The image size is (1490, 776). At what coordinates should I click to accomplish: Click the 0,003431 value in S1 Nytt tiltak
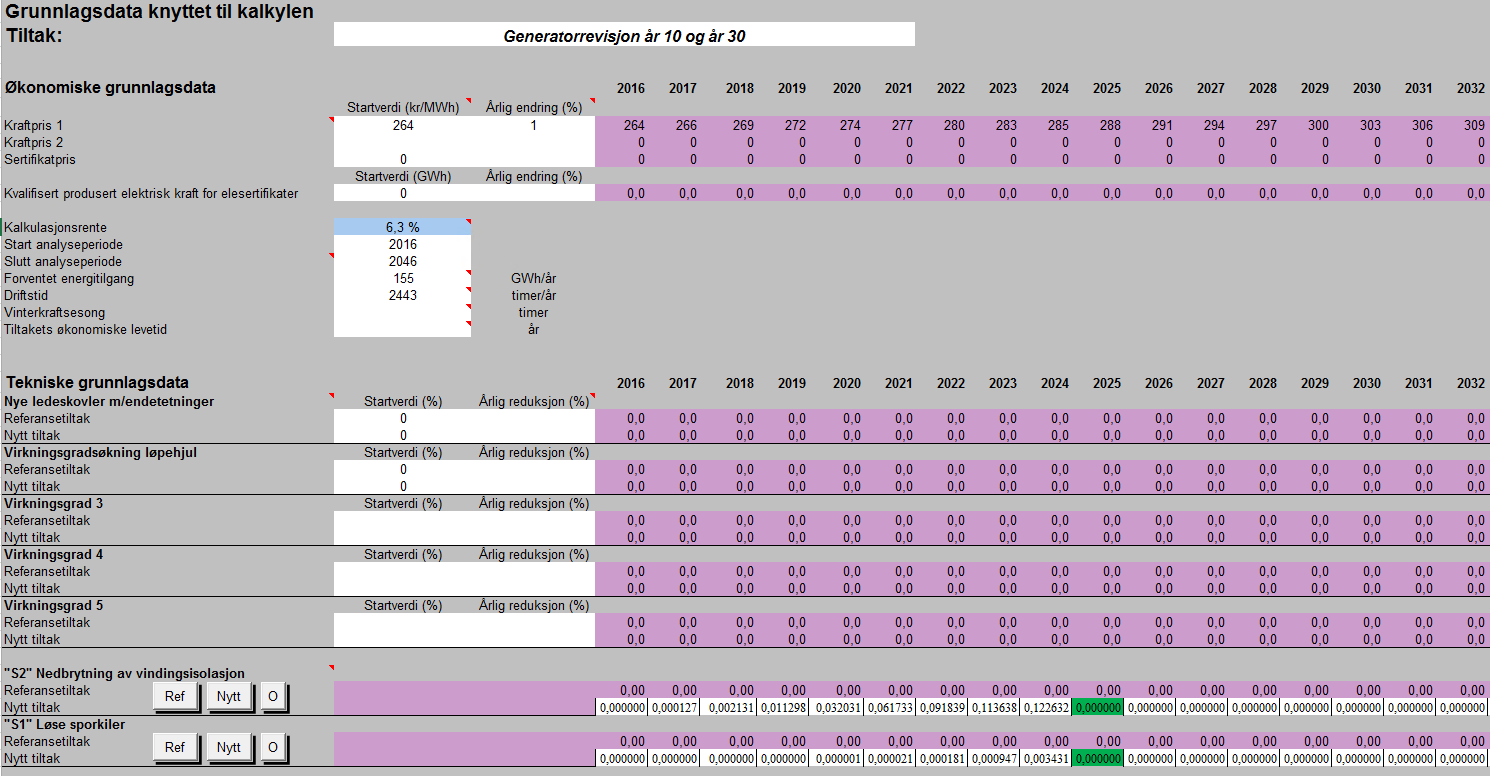click(1046, 758)
